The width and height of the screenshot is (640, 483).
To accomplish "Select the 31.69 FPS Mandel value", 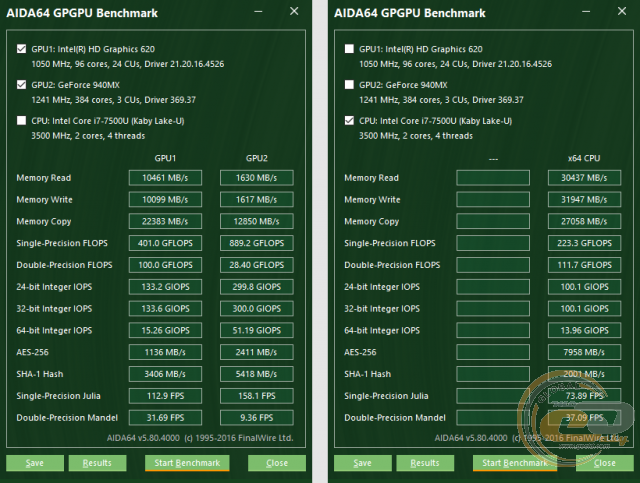I will 165,418.
